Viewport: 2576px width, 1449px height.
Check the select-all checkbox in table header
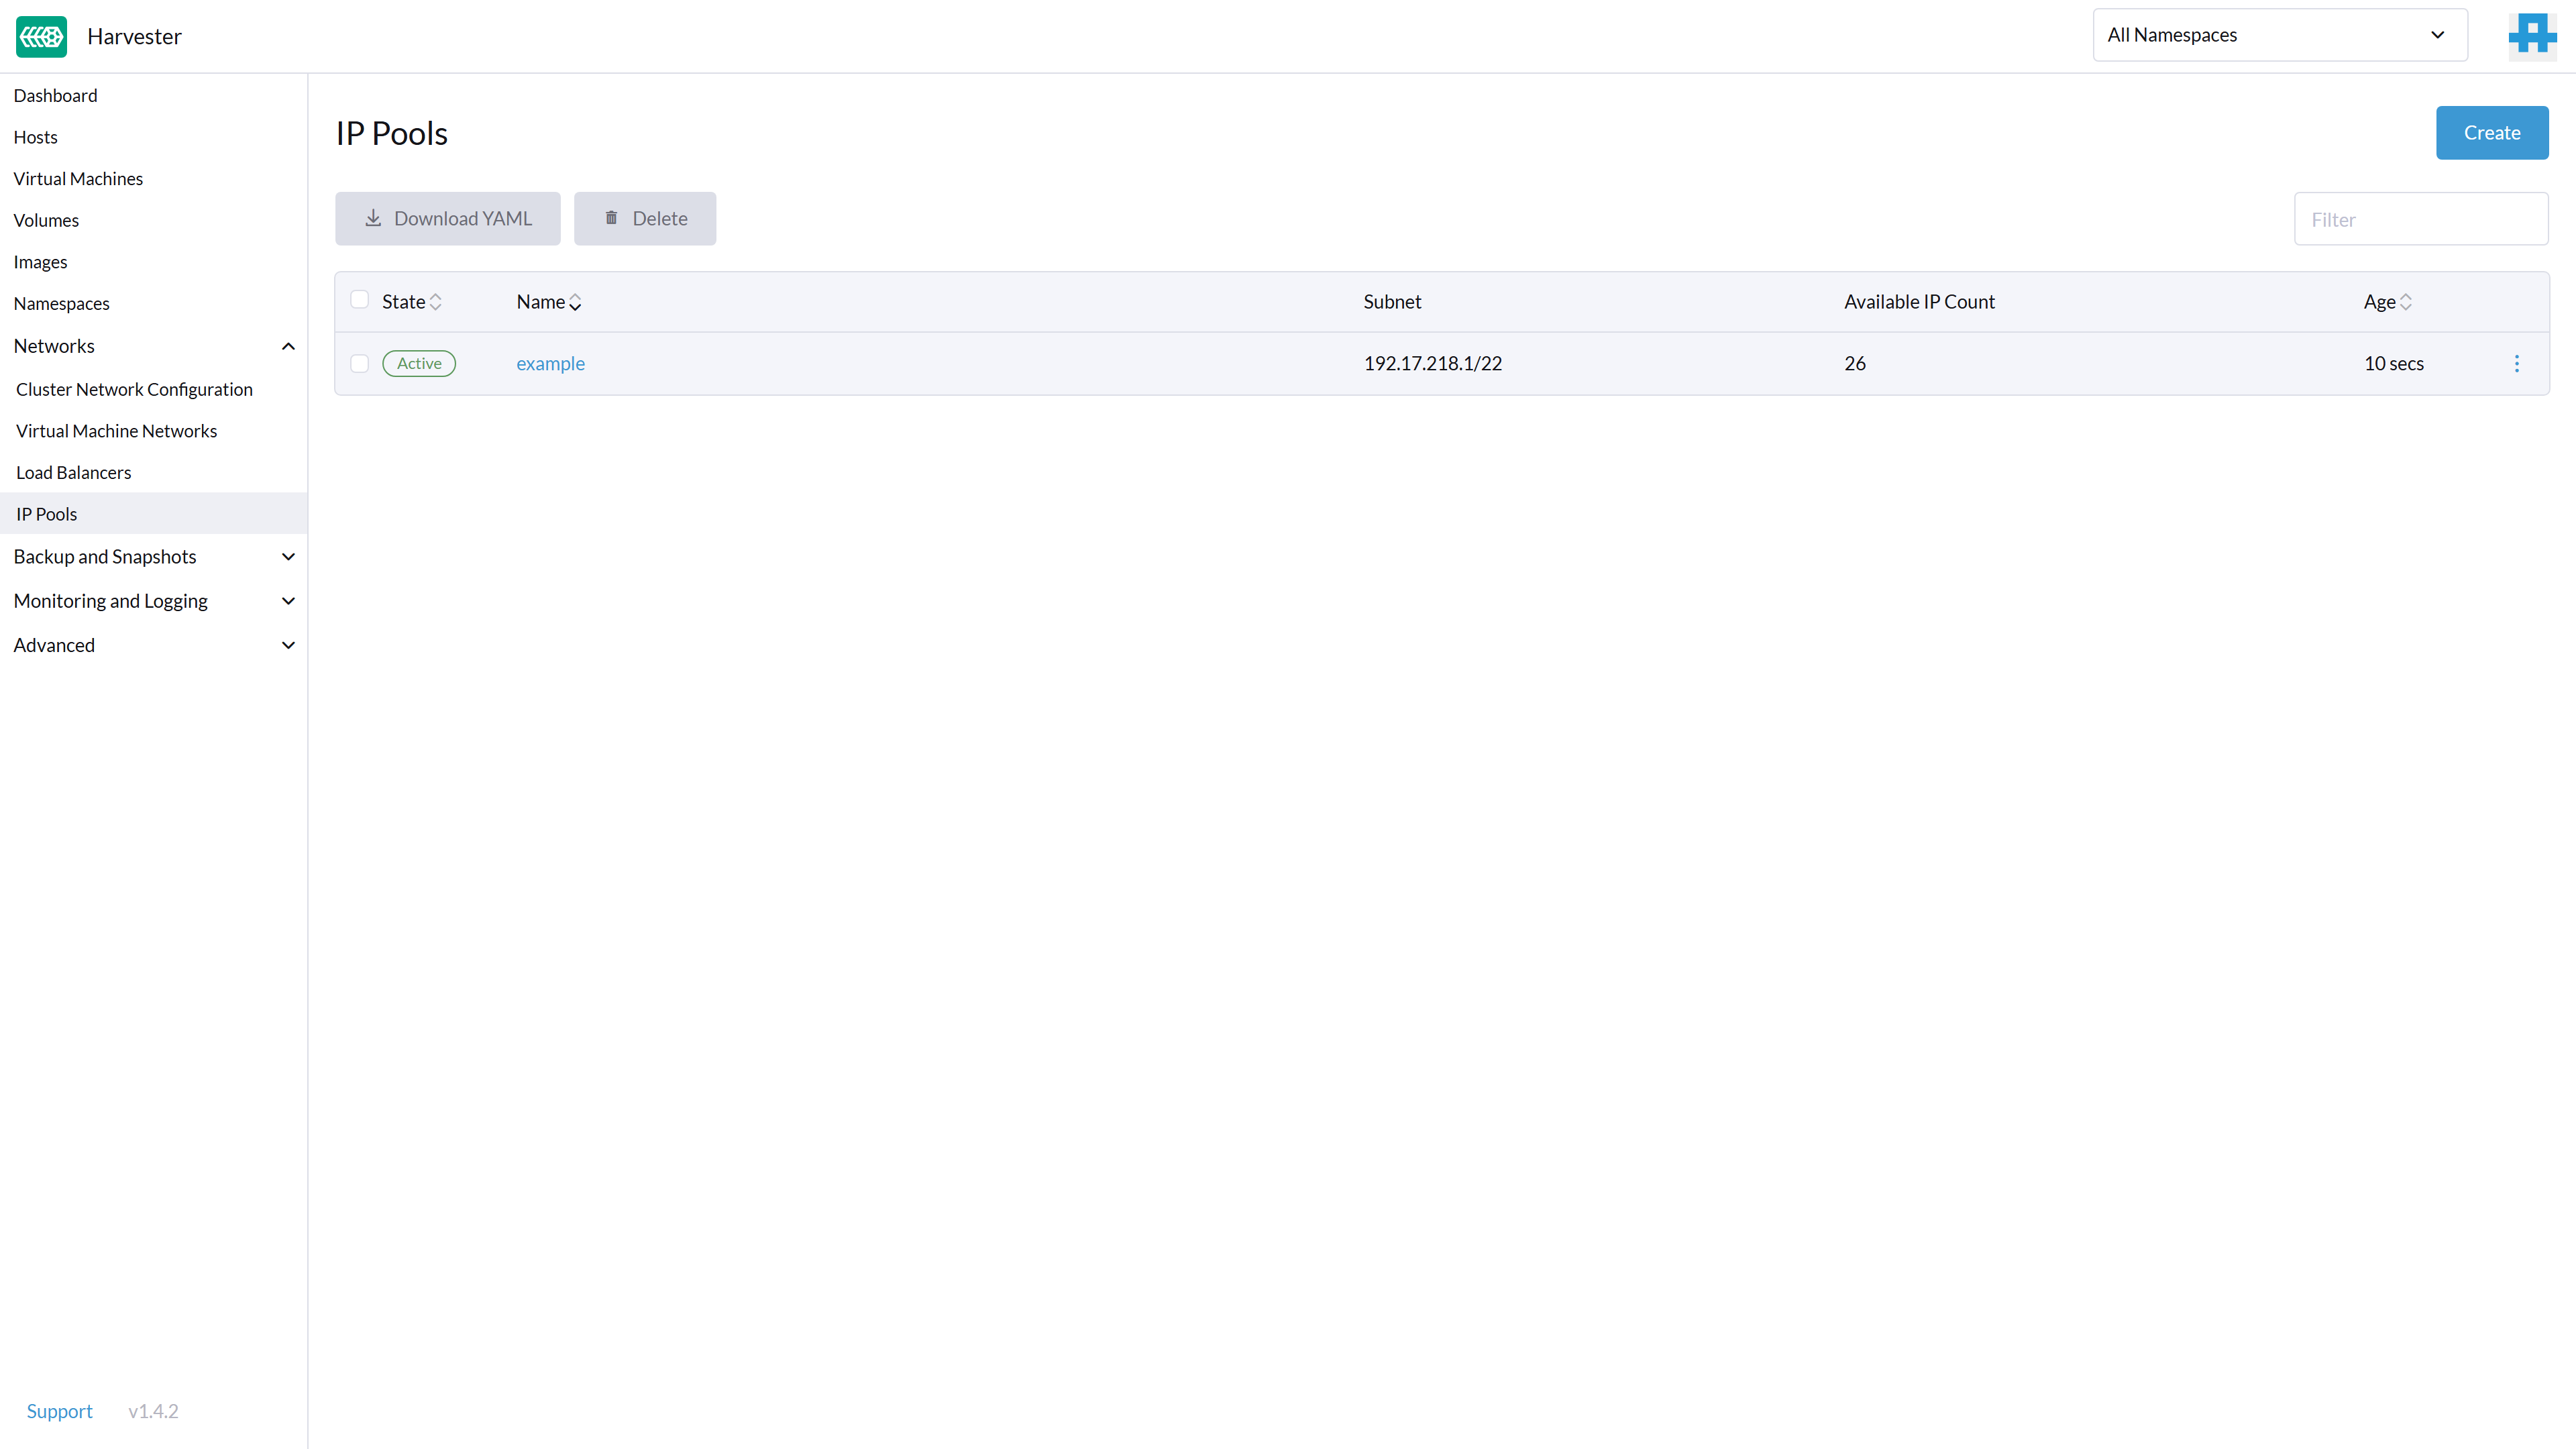360,300
